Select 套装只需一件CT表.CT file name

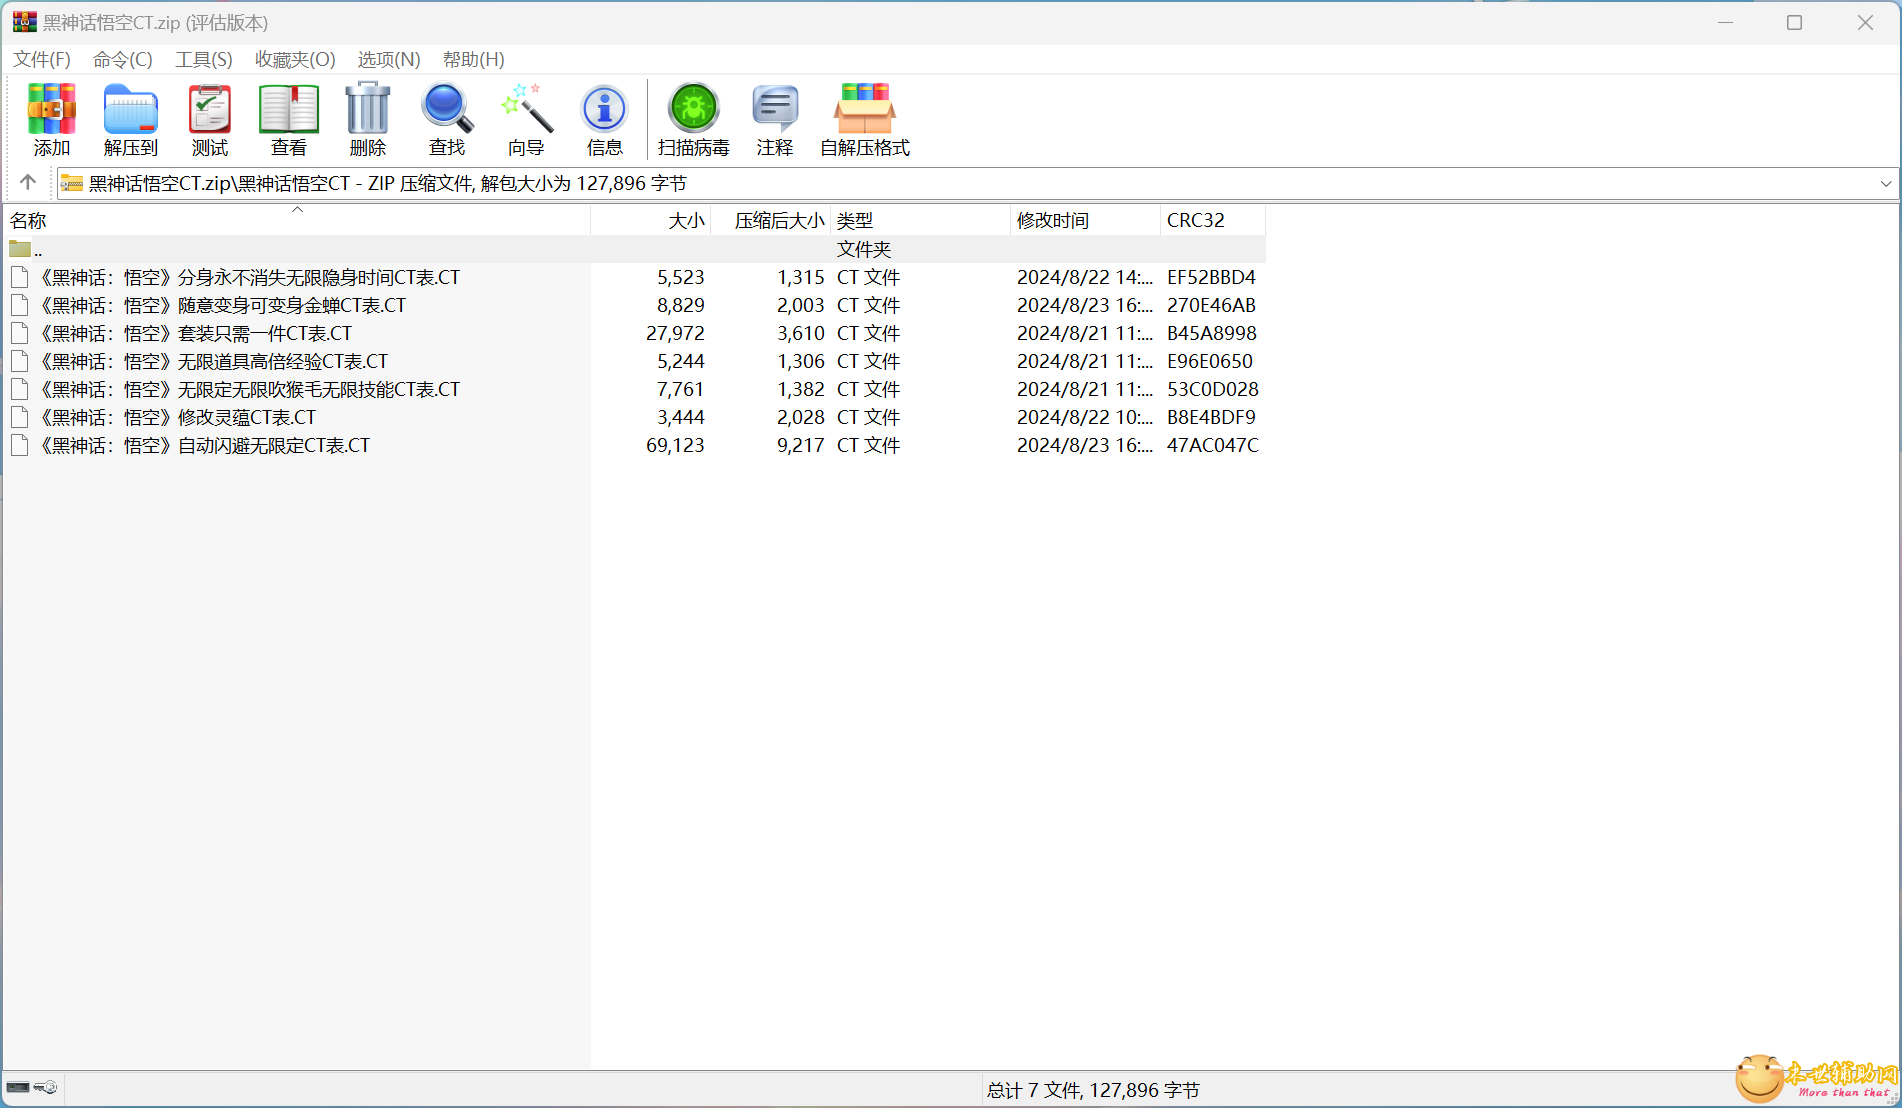click(194, 333)
